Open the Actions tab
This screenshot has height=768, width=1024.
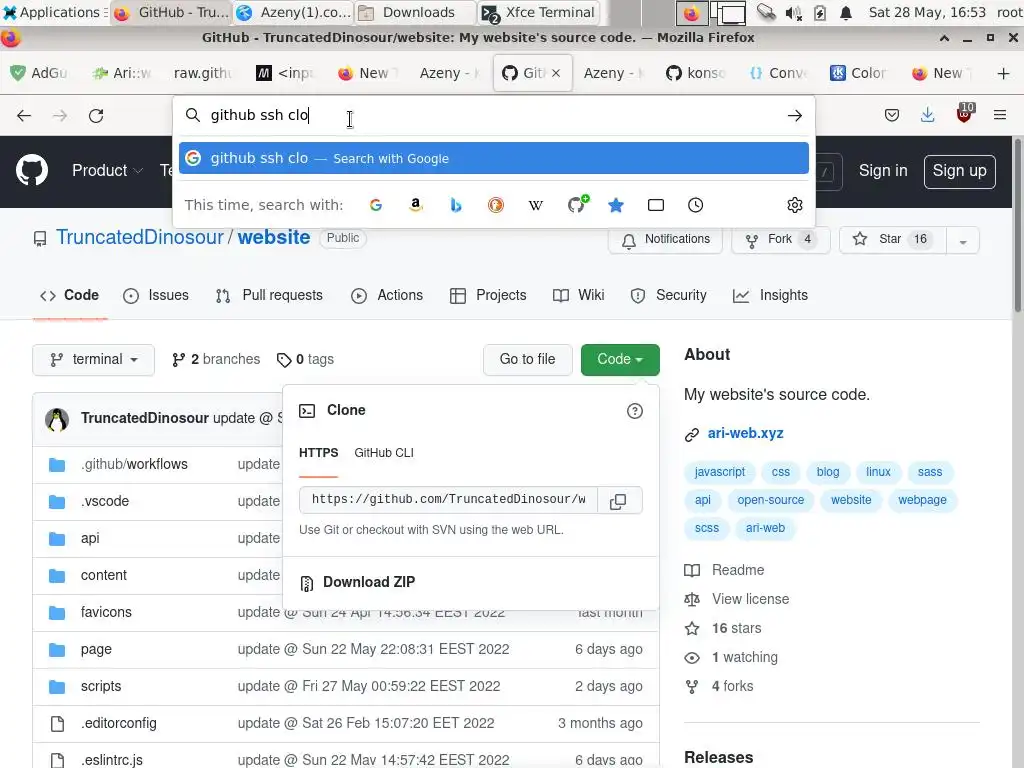[387, 296]
